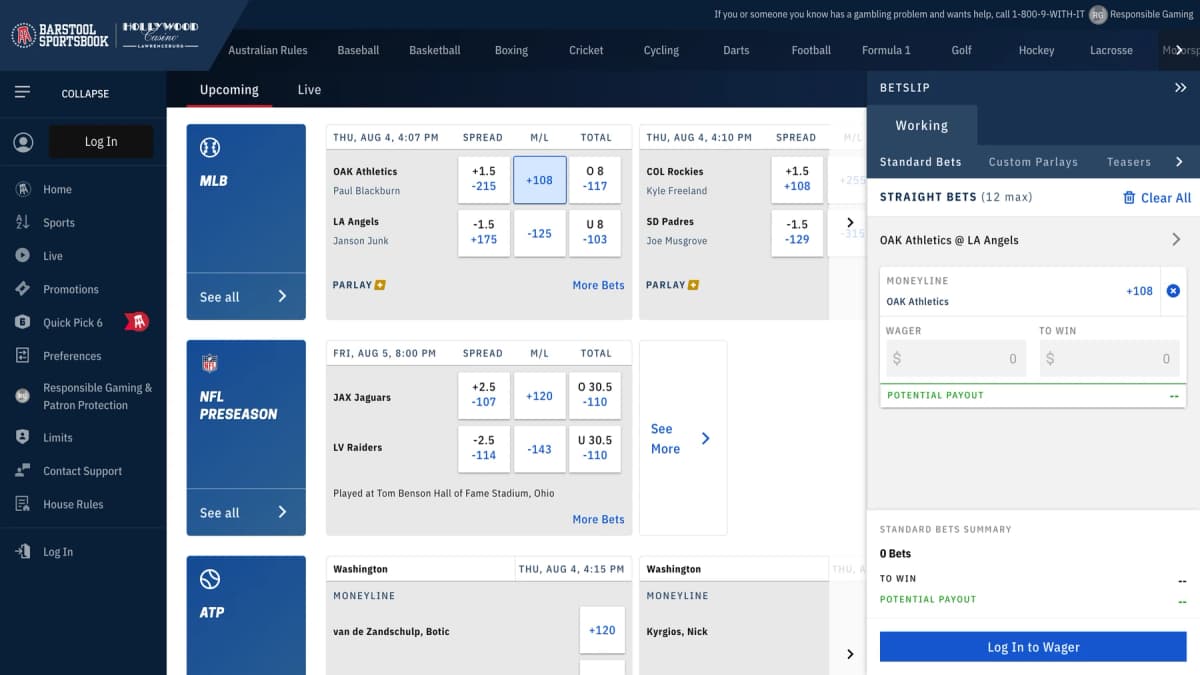Screen dimensions: 1200x675
Task: Click the black Log In button
Action: [101, 142]
